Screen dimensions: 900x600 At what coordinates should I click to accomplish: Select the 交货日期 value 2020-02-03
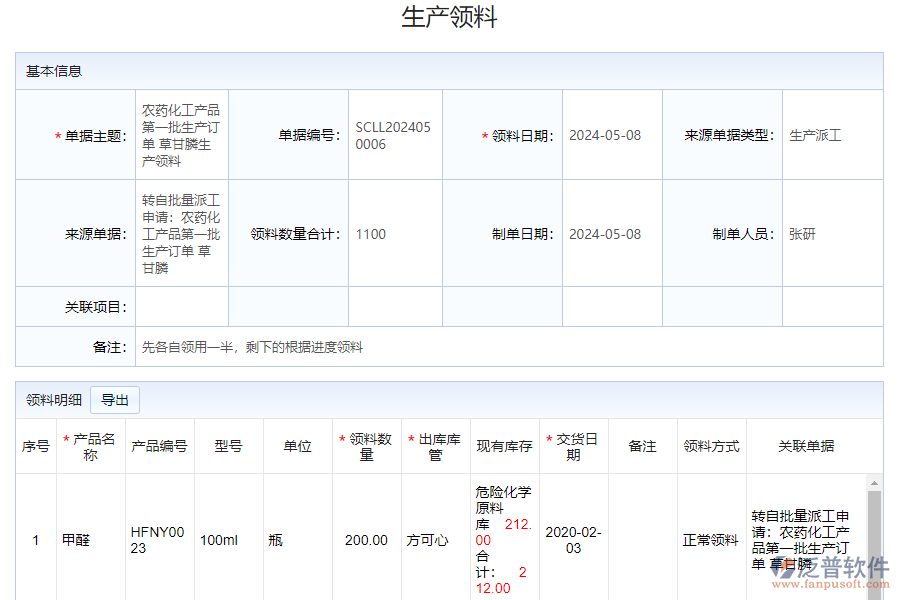tap(574, 540)
